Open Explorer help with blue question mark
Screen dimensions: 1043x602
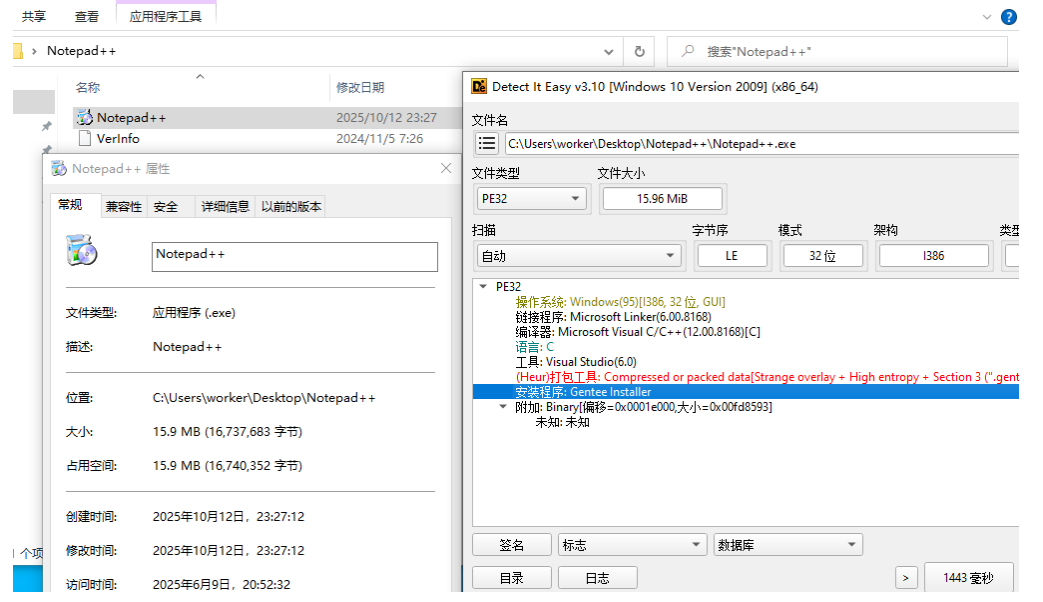click(x=1009, y=16)
